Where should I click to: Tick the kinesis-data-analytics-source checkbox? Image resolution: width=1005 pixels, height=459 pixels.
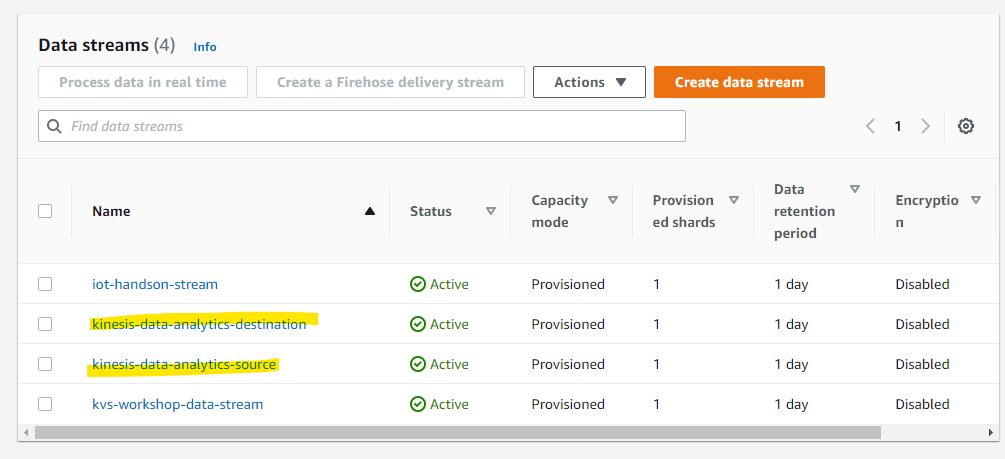[45, 364]
